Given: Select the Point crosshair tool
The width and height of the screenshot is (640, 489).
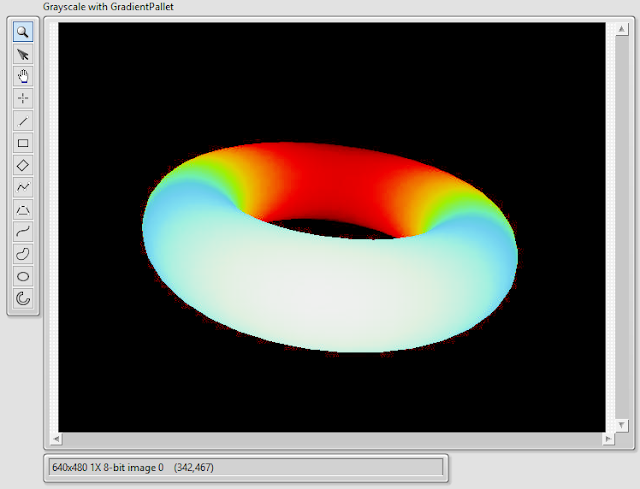Looking at the screenshot, I should 23,98.
